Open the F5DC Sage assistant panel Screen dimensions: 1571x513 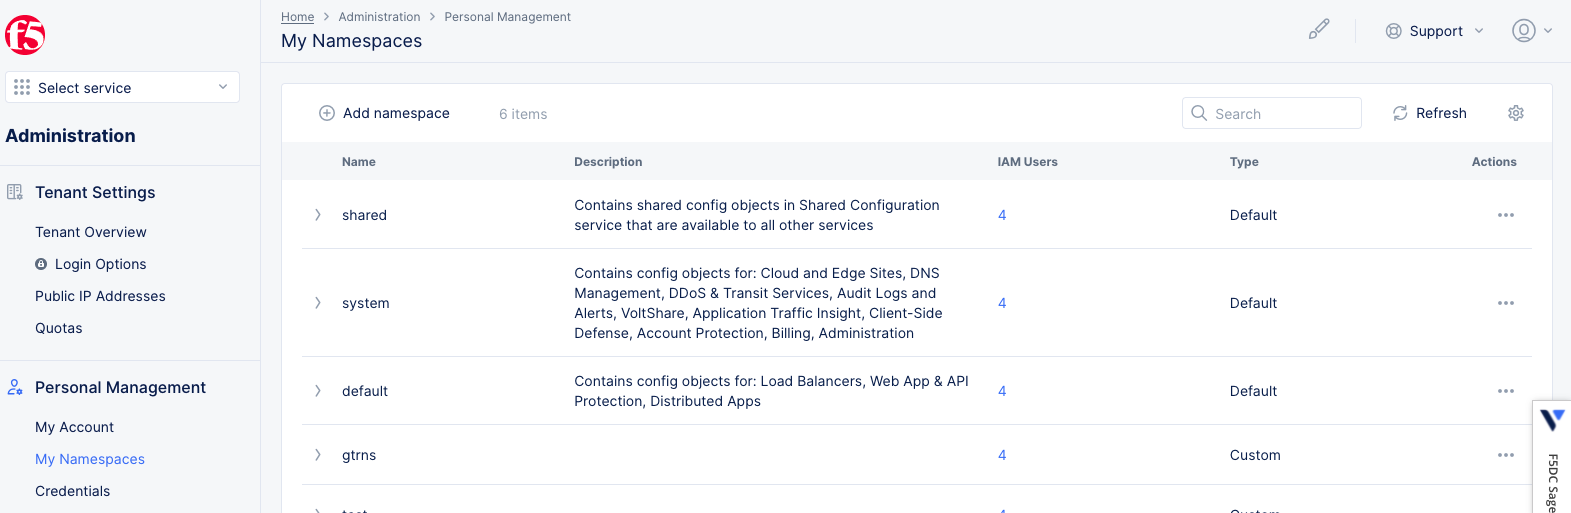coord(1551,458)
